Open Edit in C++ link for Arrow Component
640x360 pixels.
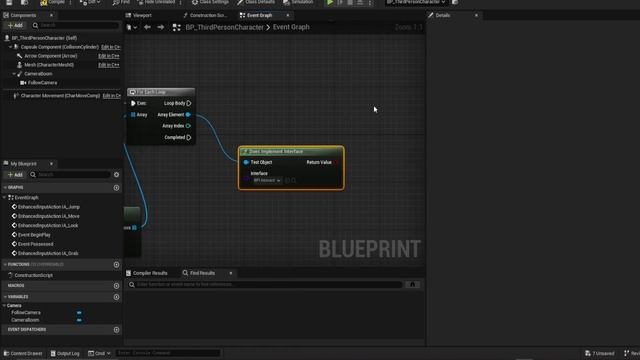109,56
